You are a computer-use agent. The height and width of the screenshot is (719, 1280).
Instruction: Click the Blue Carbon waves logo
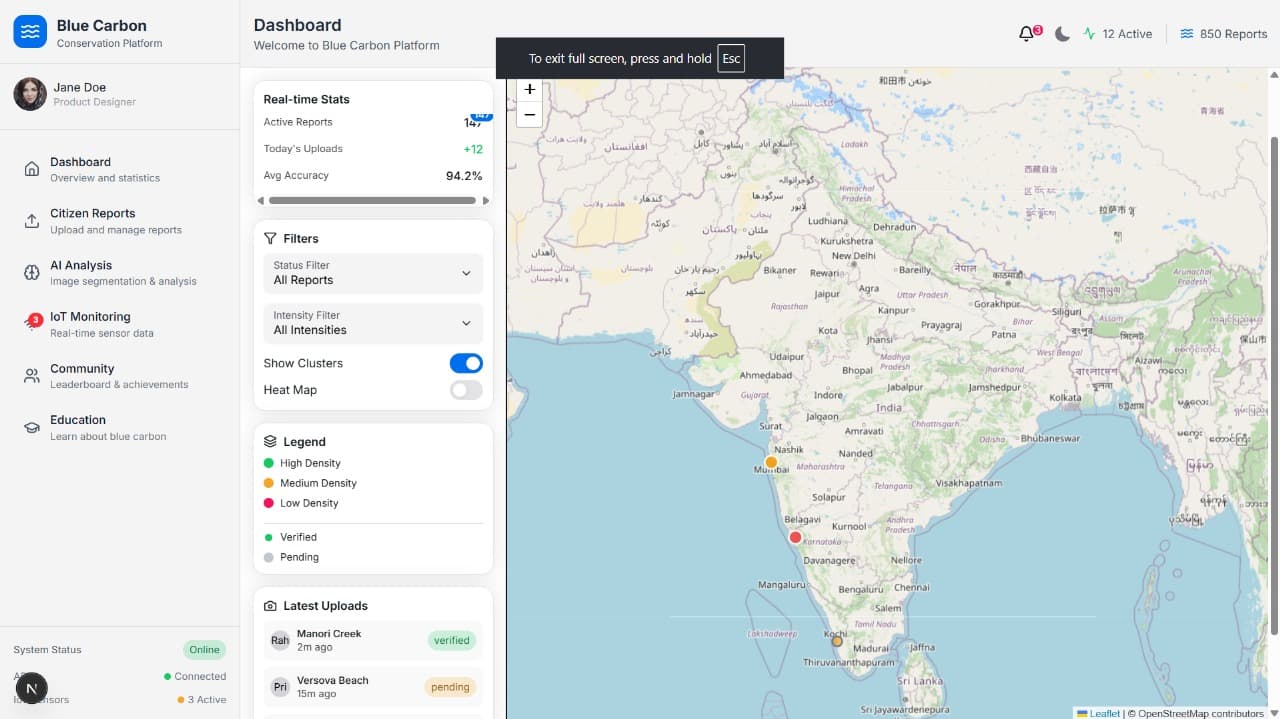[x=30, y=32]
